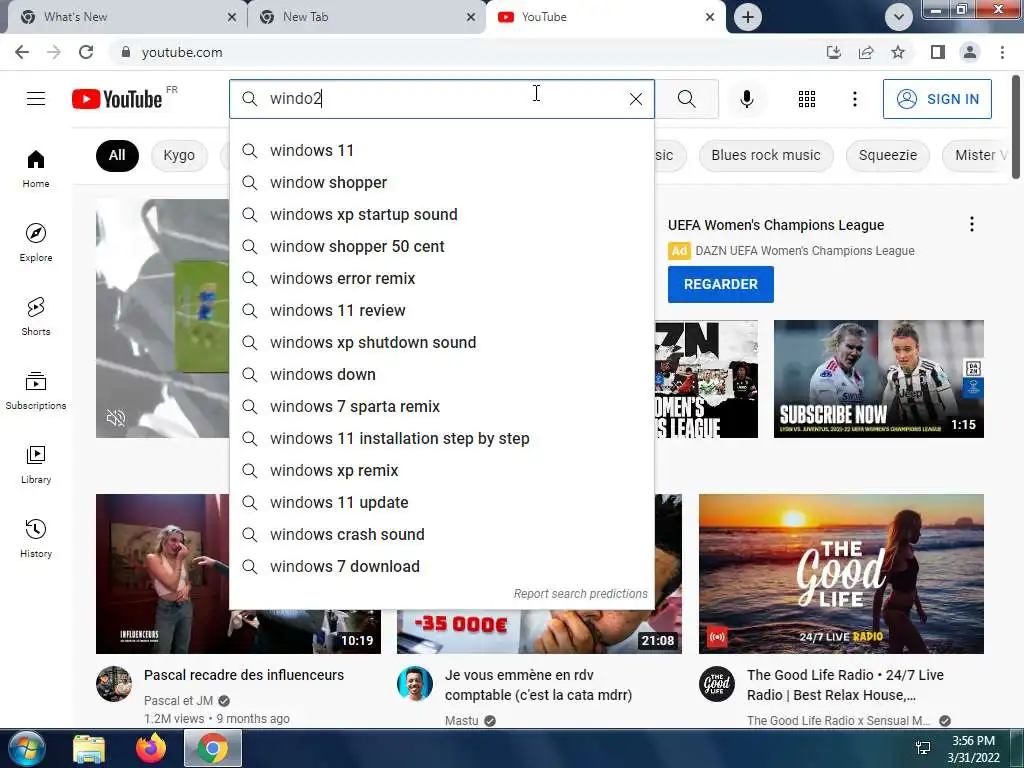Click the network icon in system tray
This screenshot has height=768, width=1024.
tap(923, 748)
